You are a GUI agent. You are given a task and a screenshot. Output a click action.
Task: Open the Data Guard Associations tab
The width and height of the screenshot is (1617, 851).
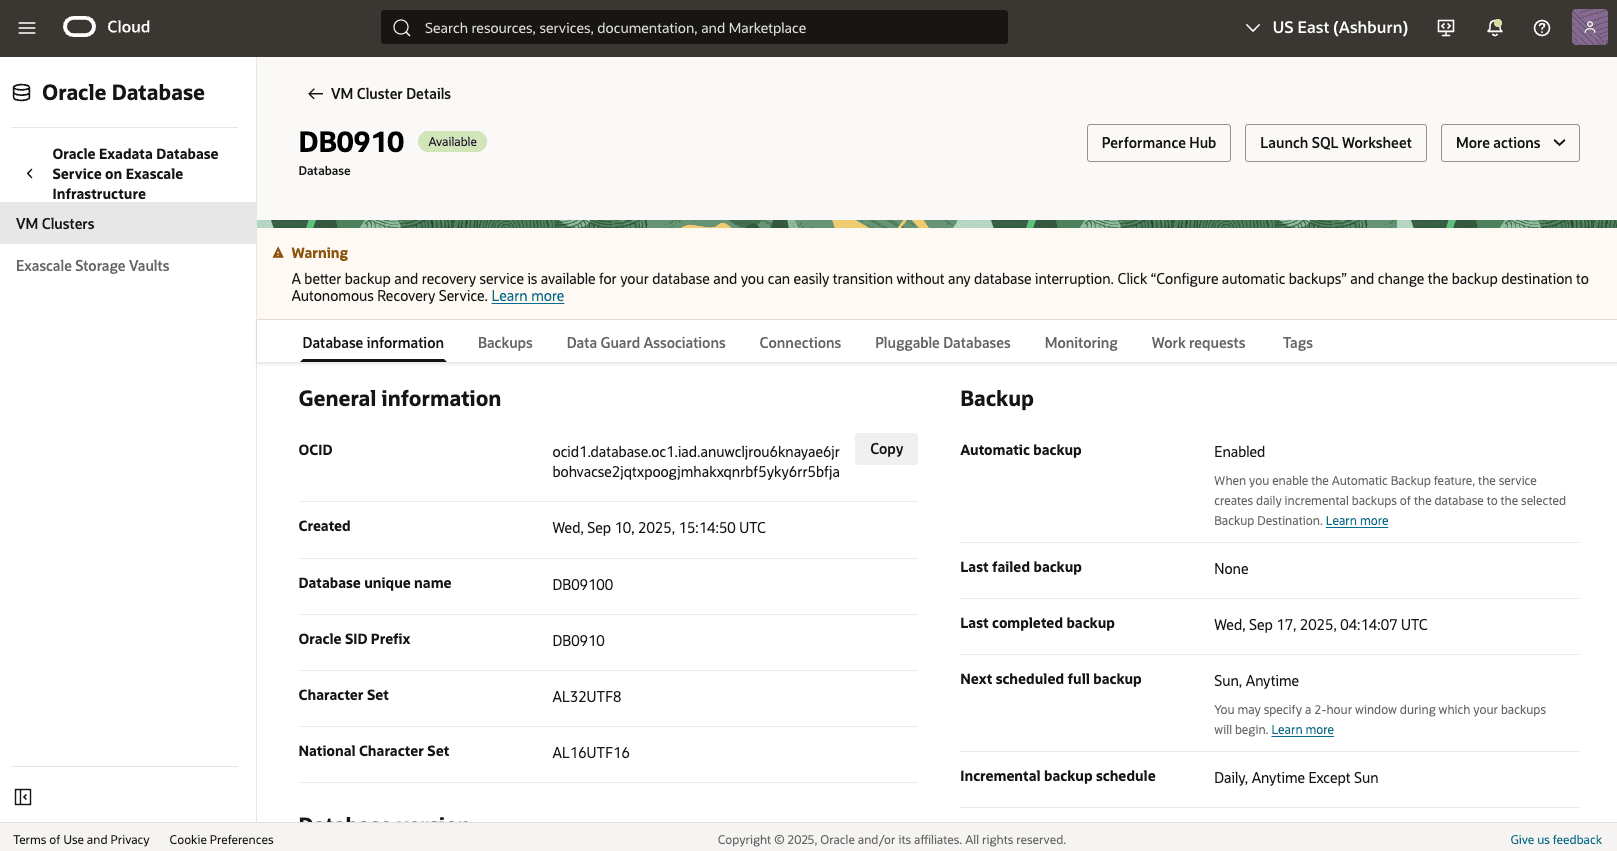[x=646, y=343]
